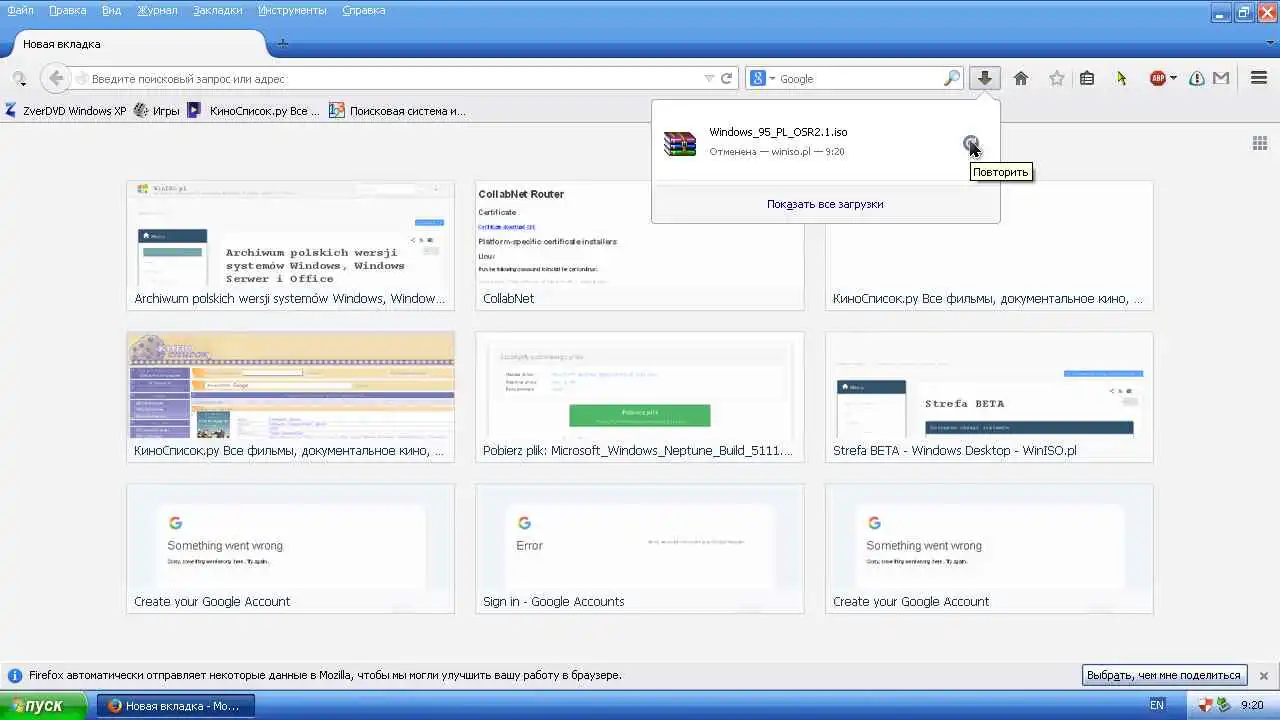1280x720 pixels.
Task: Click the warning triangle extension icon
Action: point(1197,78)
